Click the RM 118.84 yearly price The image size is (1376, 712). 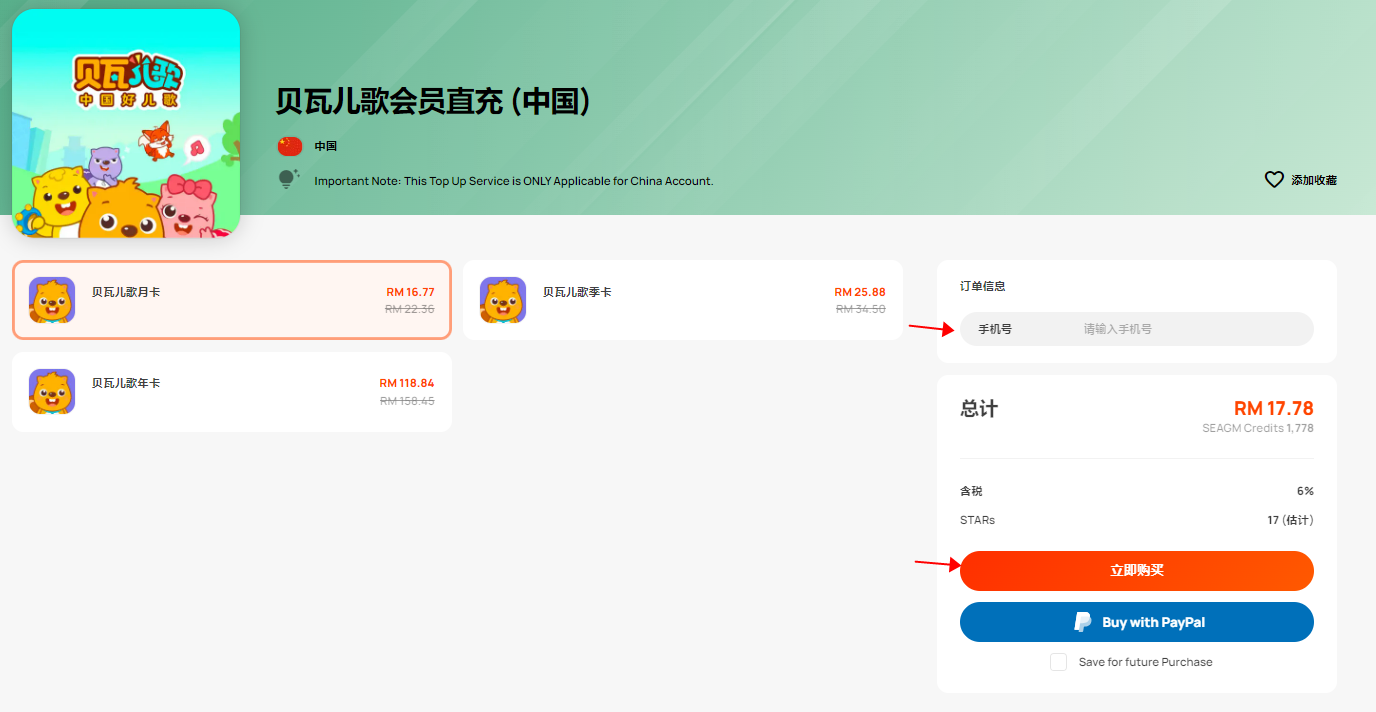click(407, 383)
